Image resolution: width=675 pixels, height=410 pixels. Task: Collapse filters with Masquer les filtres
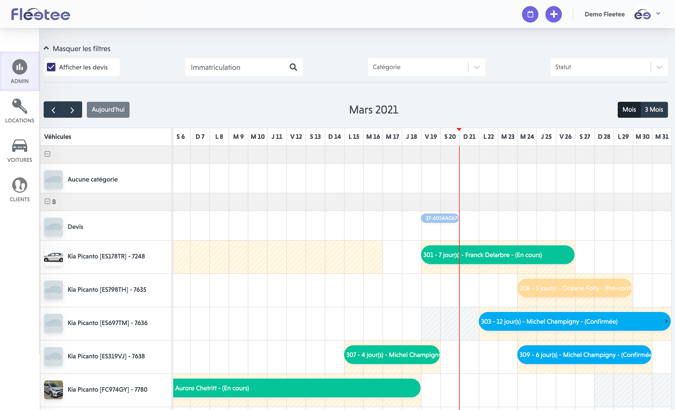coord(77,49)
